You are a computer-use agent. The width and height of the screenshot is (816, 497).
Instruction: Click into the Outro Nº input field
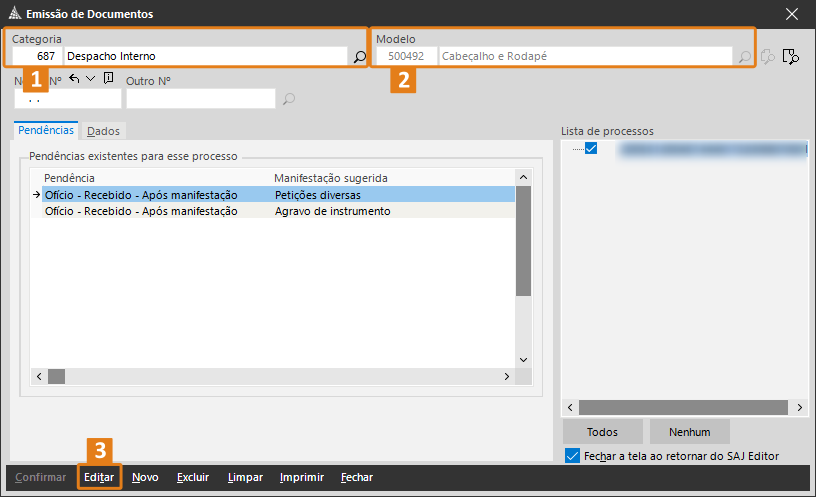(x=200, y=98)
